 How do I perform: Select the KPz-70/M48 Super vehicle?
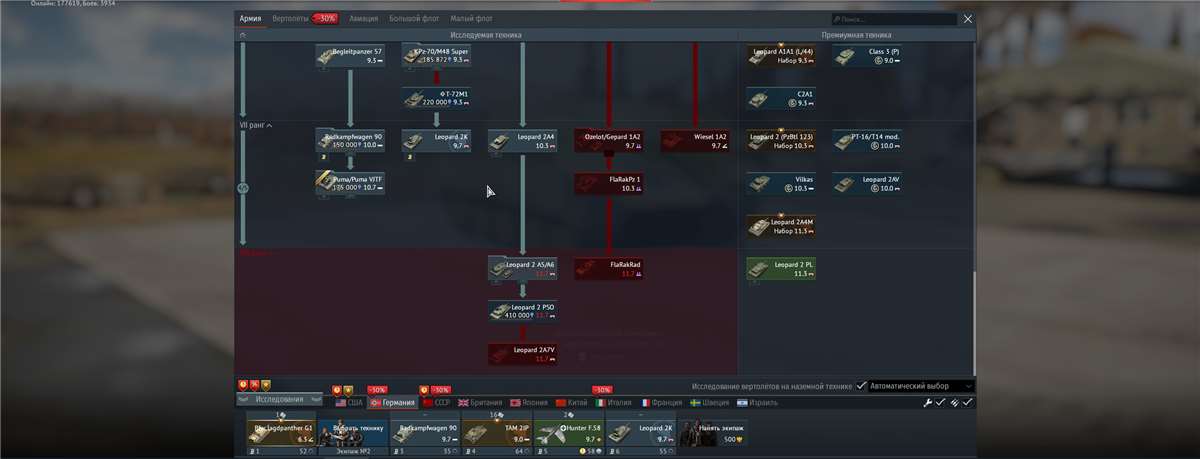[x=437, y=56]
